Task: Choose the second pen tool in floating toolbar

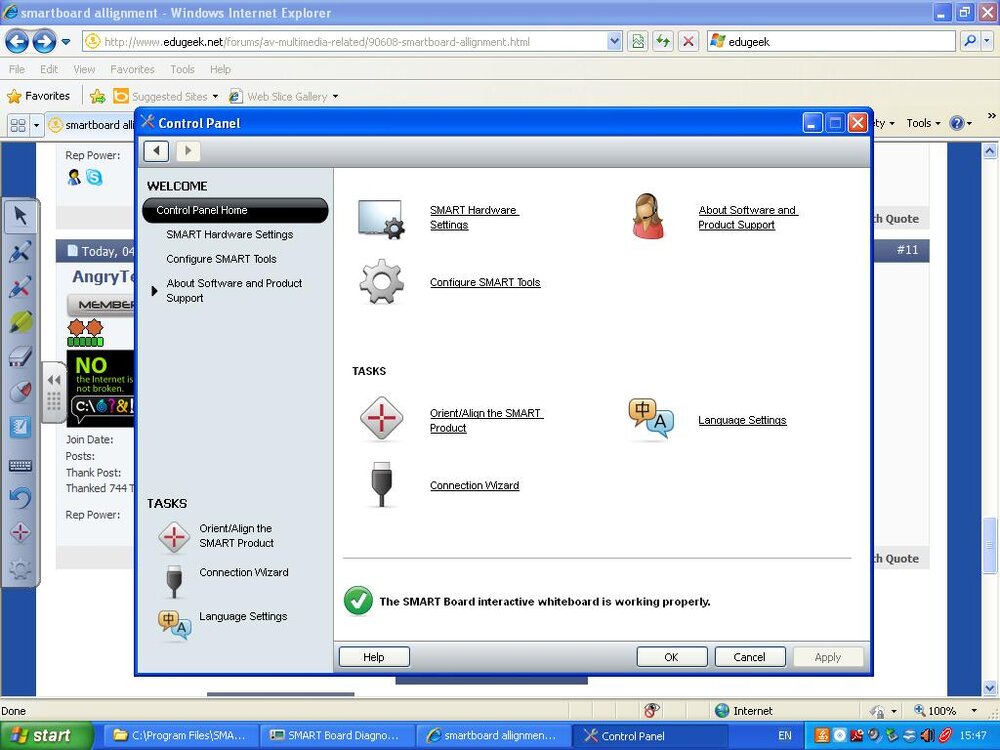Action: (20, 286)
